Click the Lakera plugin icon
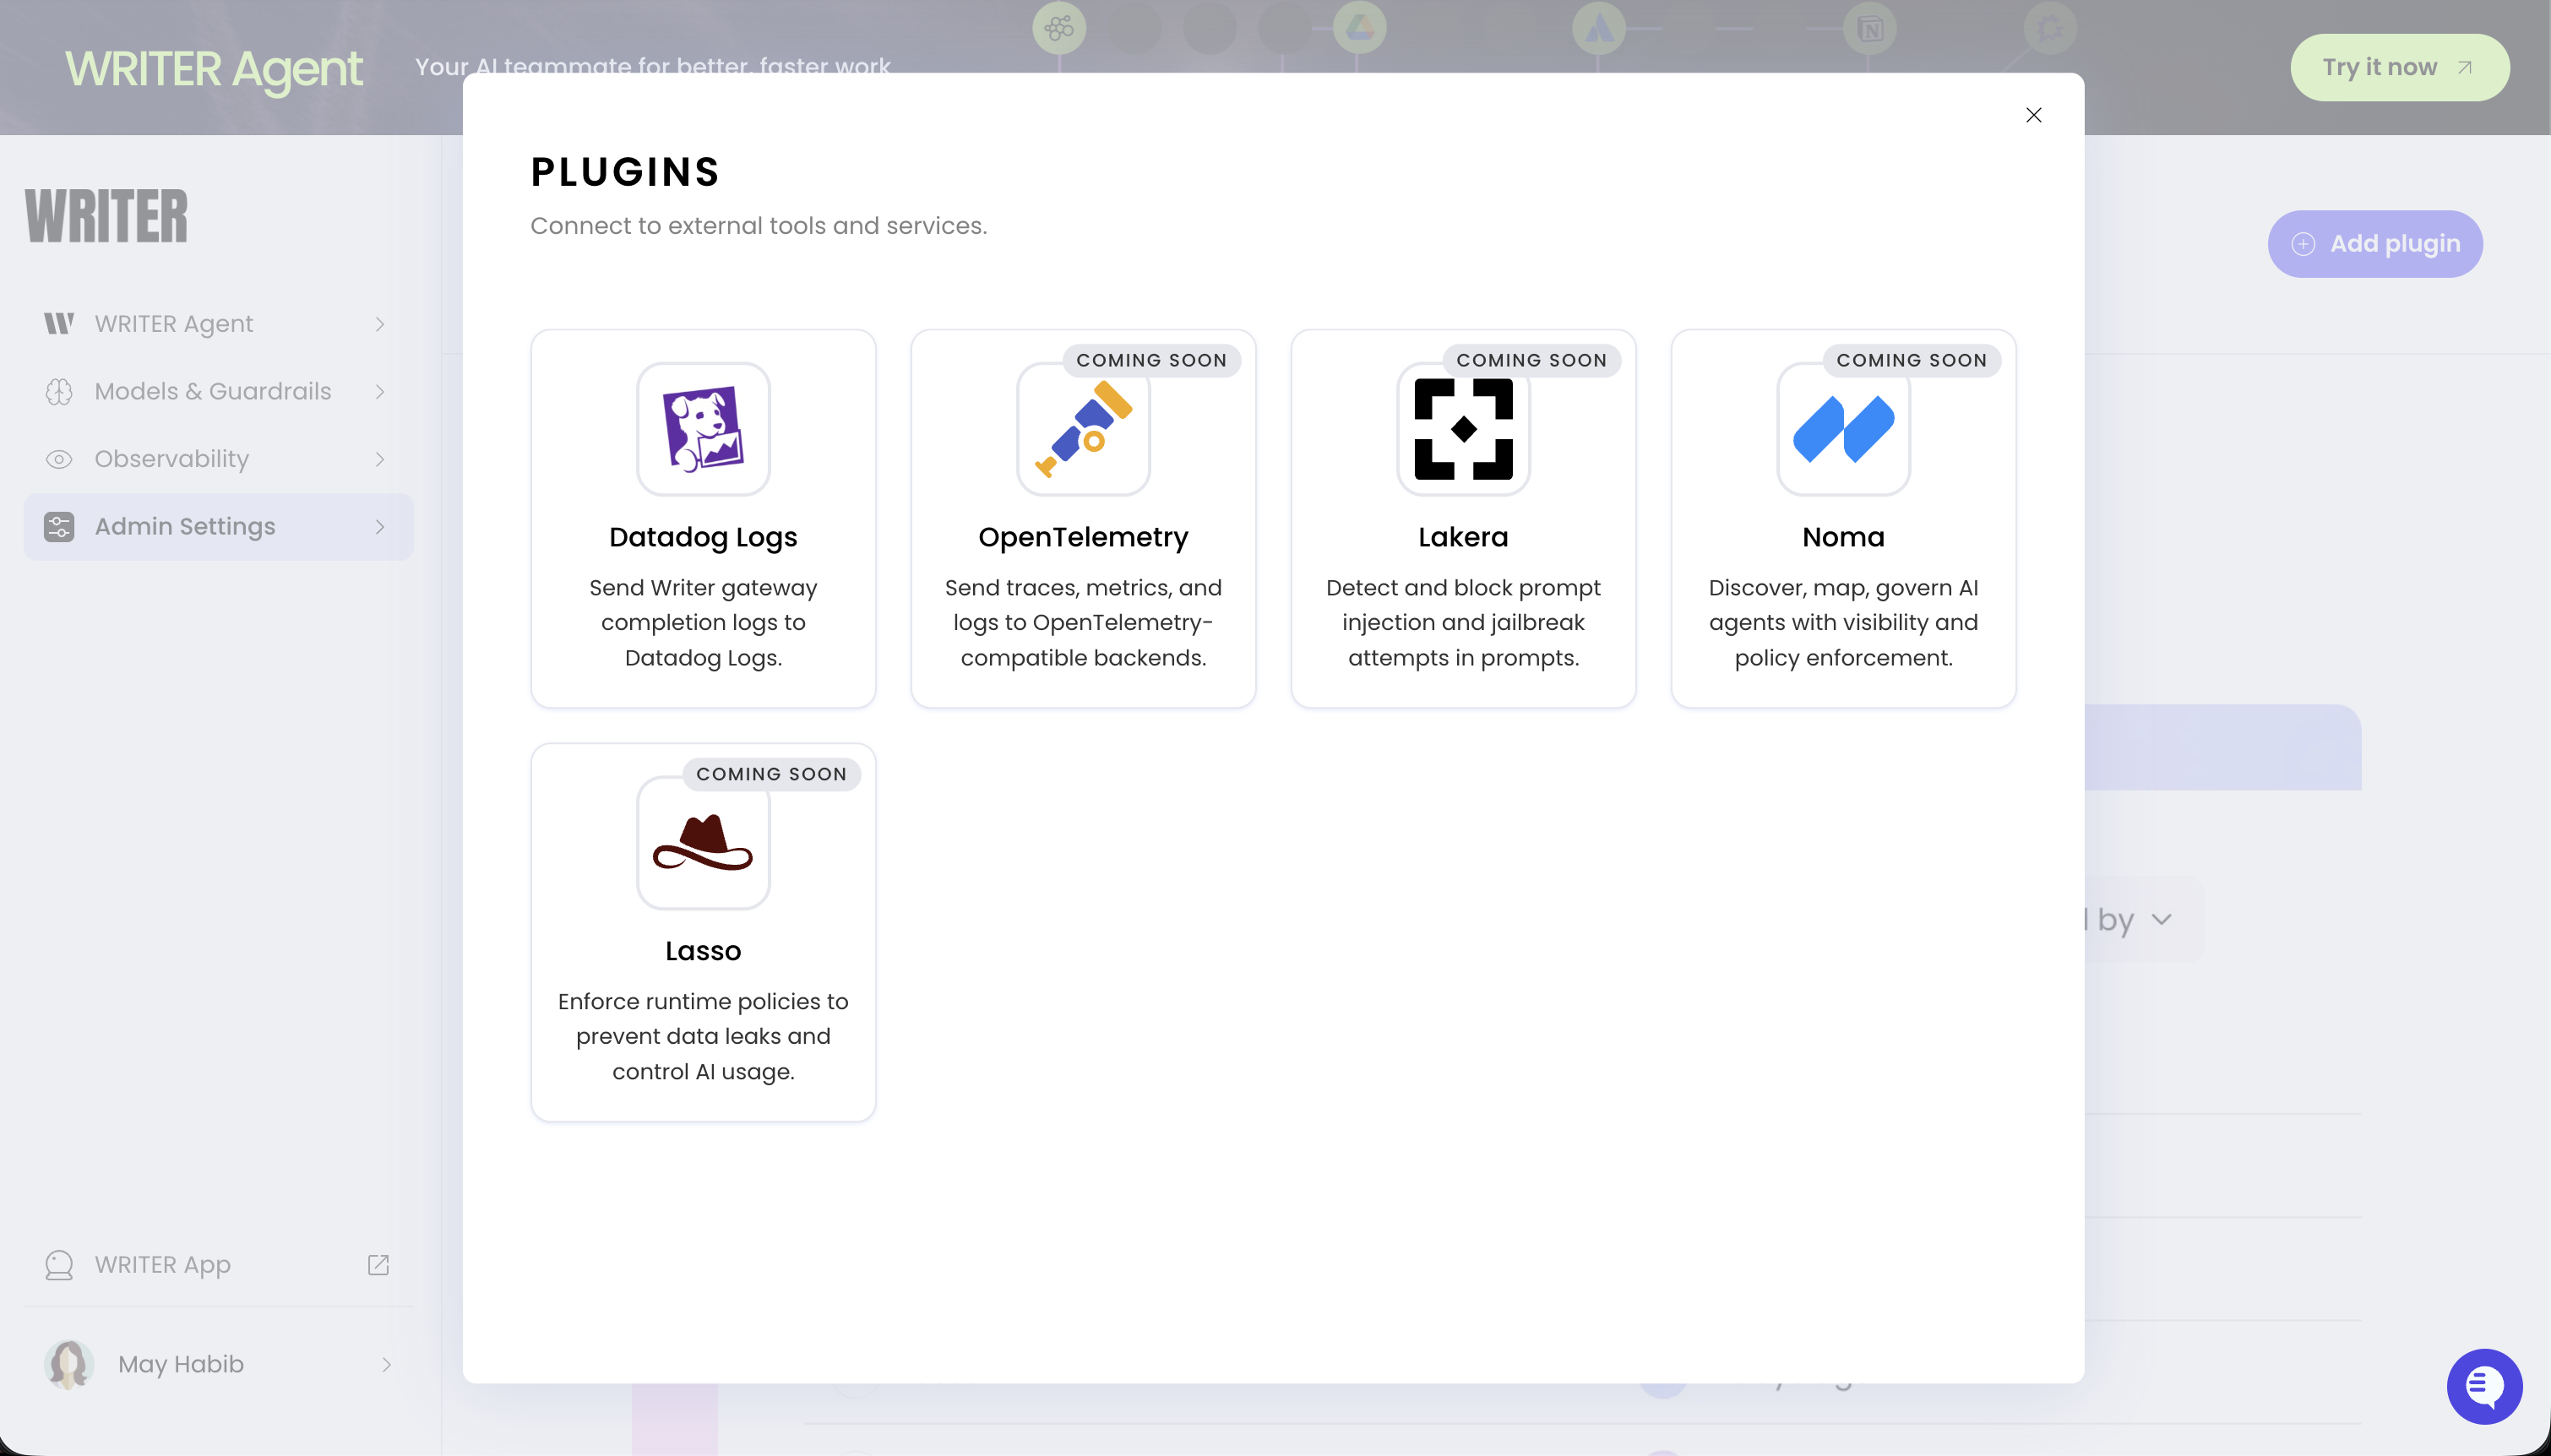This screenshot has height=1456, width=2551. point(1463,428)
